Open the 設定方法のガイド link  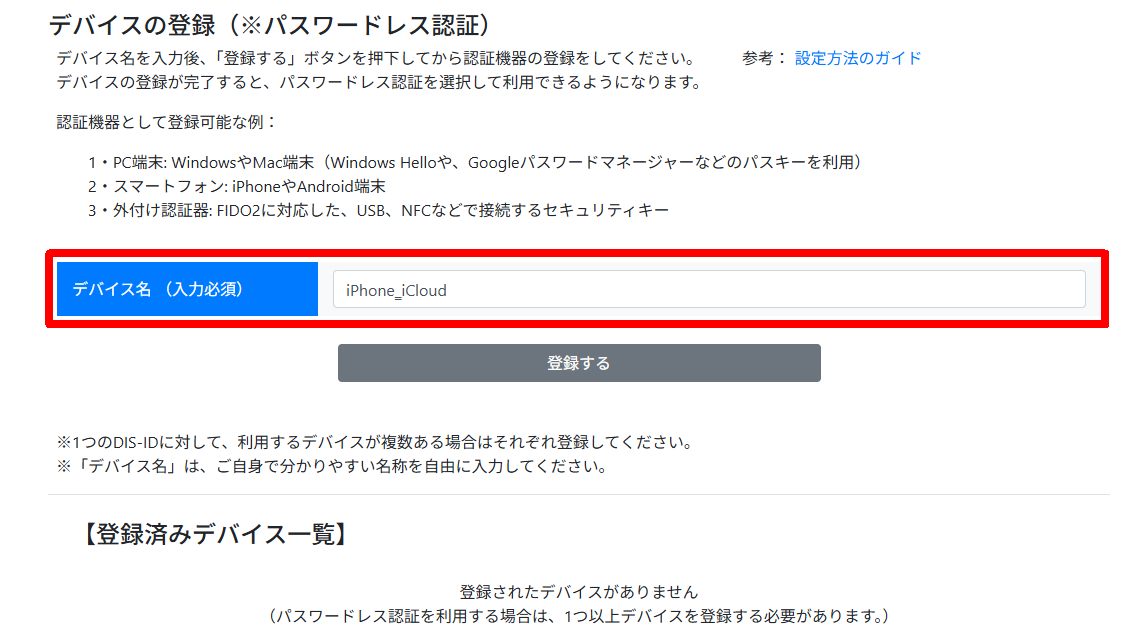[x=858, y=58]
